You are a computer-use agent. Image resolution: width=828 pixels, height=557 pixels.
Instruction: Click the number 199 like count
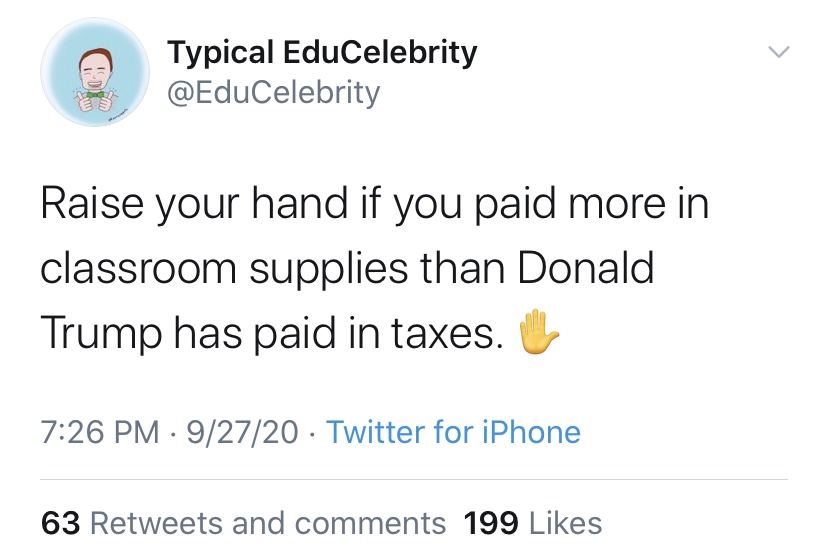coord(491,522)
